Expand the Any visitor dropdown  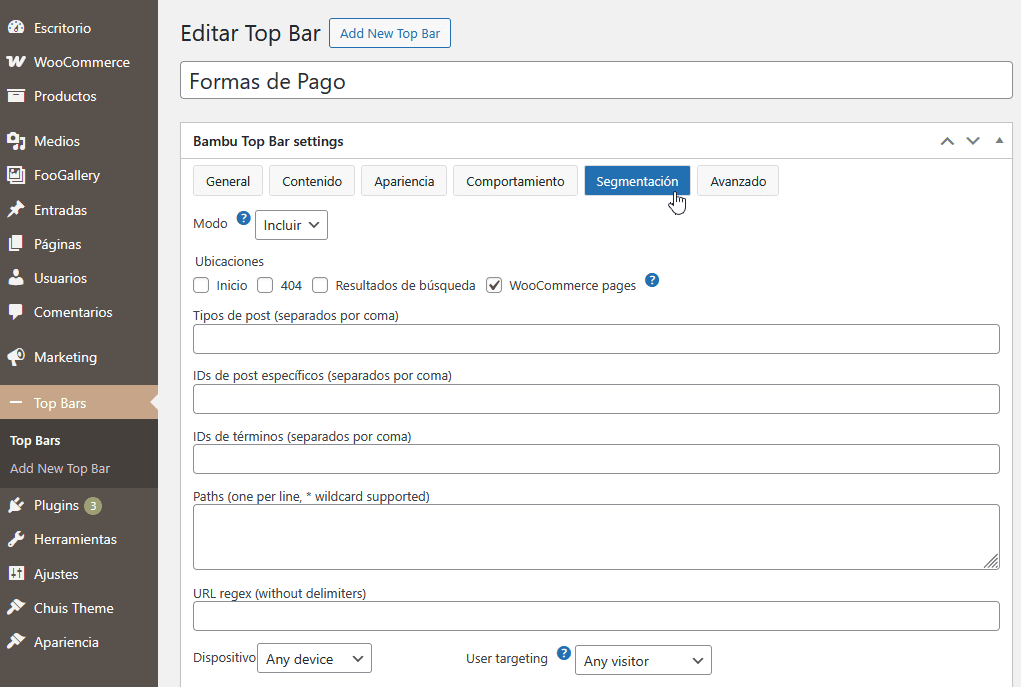645,660
